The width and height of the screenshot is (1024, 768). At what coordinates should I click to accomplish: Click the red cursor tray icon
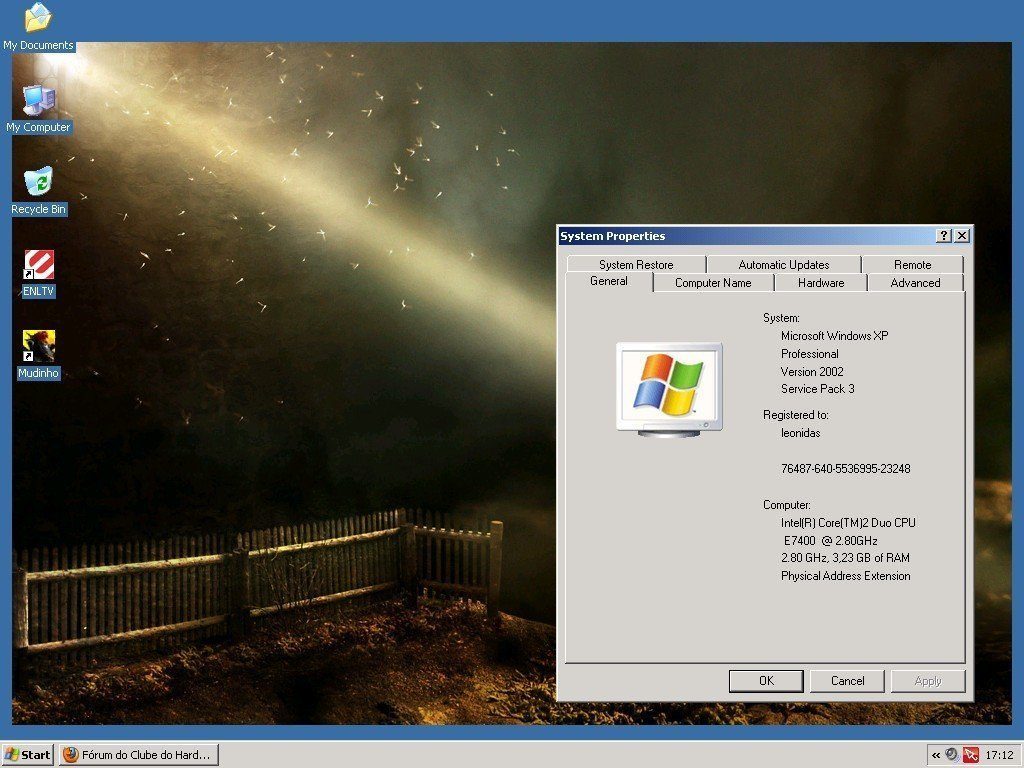click(x=970, y=755)
